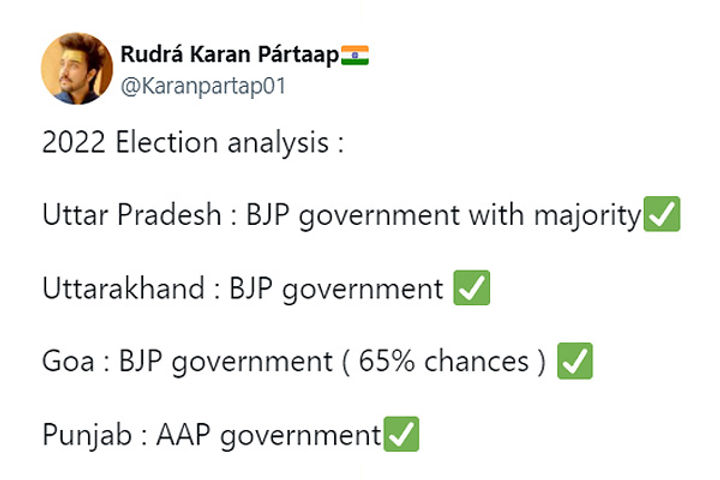Click the word "Goa" in the tweet
This screenshot has height=480, width=720.
tap(68, 361)
